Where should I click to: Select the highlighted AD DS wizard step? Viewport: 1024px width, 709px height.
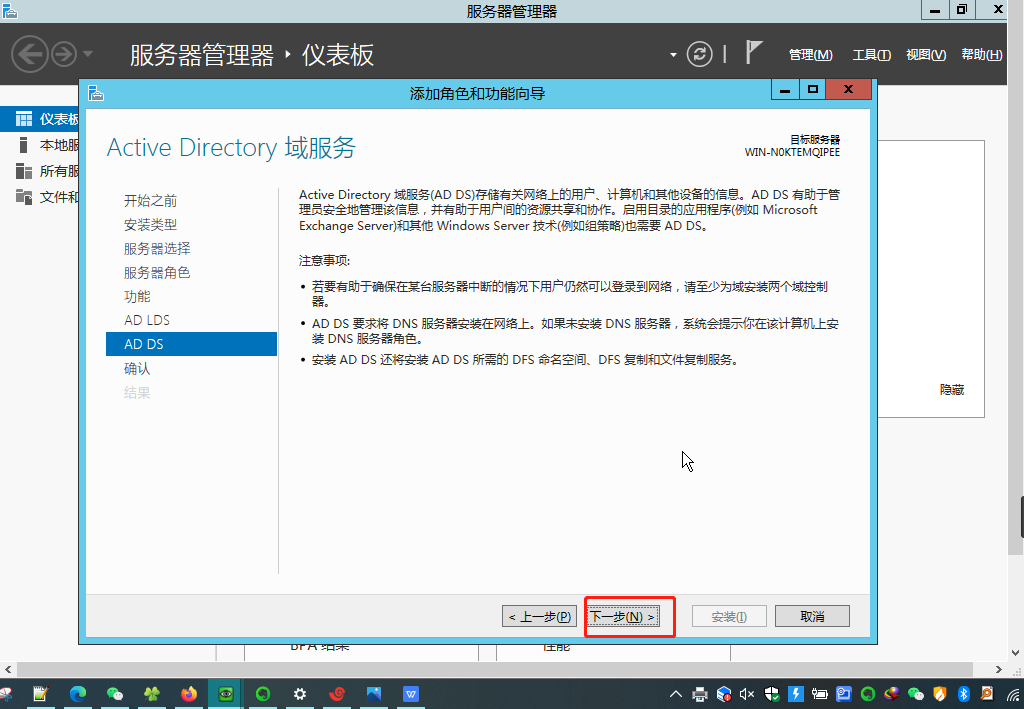coord(191,344)
